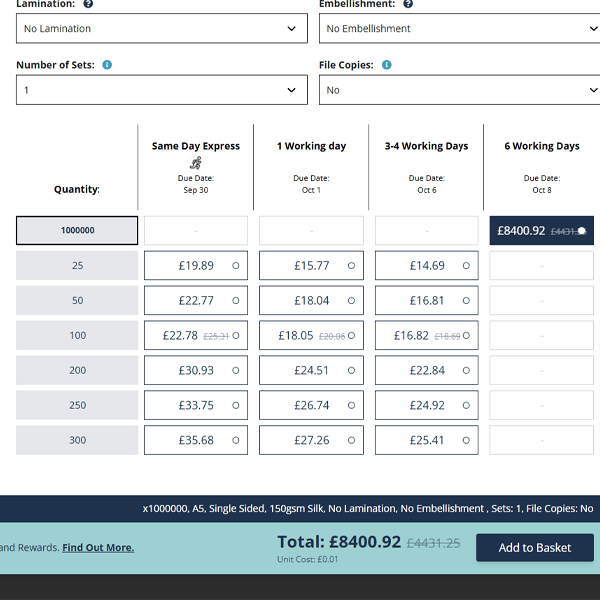This screenshot has width=600, height=600.
Task: Select £30.93 Same Day Express for 200
Action: (x=196, y=370)
